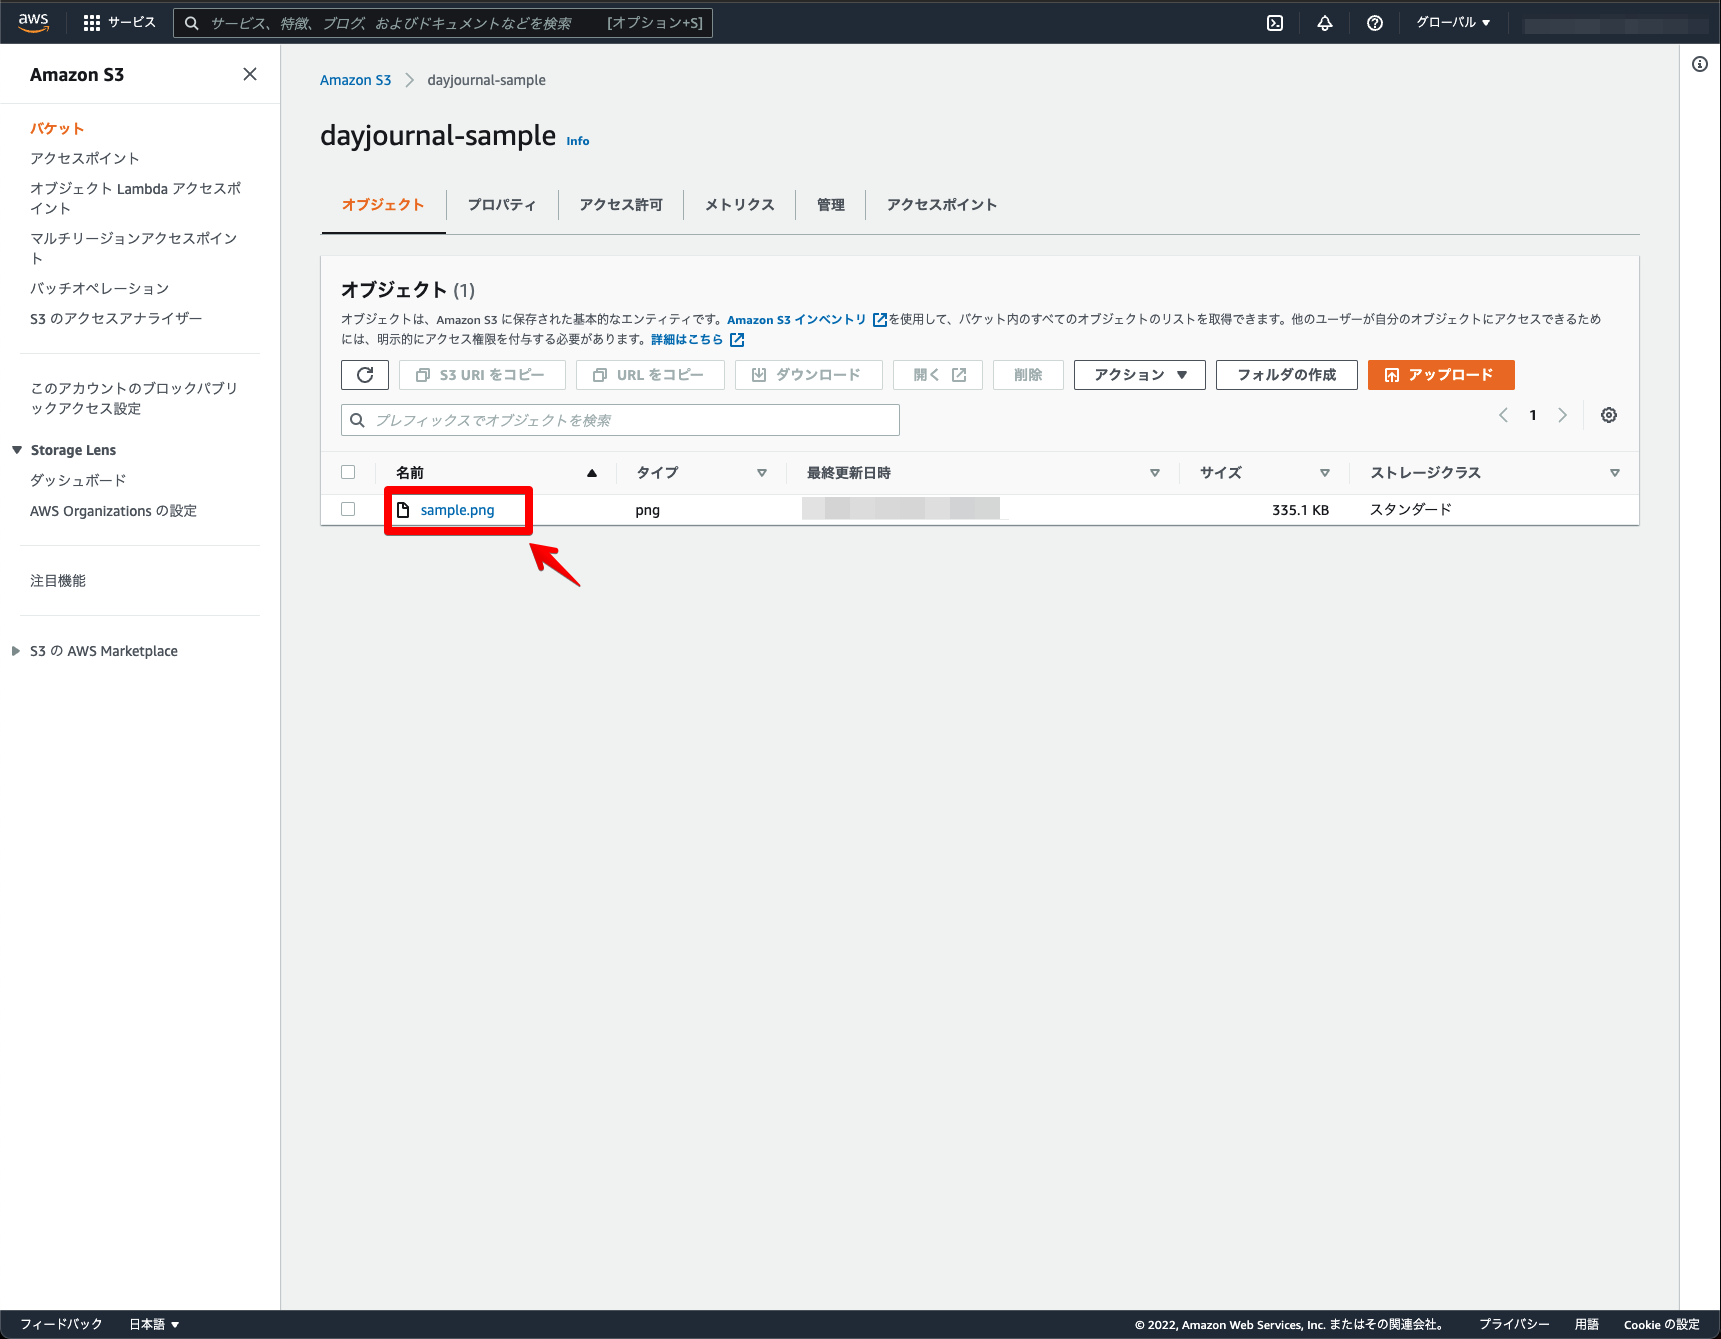This screenshot has height=1339, width=1721.
Task: Switch to the メトリクス tab
Action: tap(740, 205)
